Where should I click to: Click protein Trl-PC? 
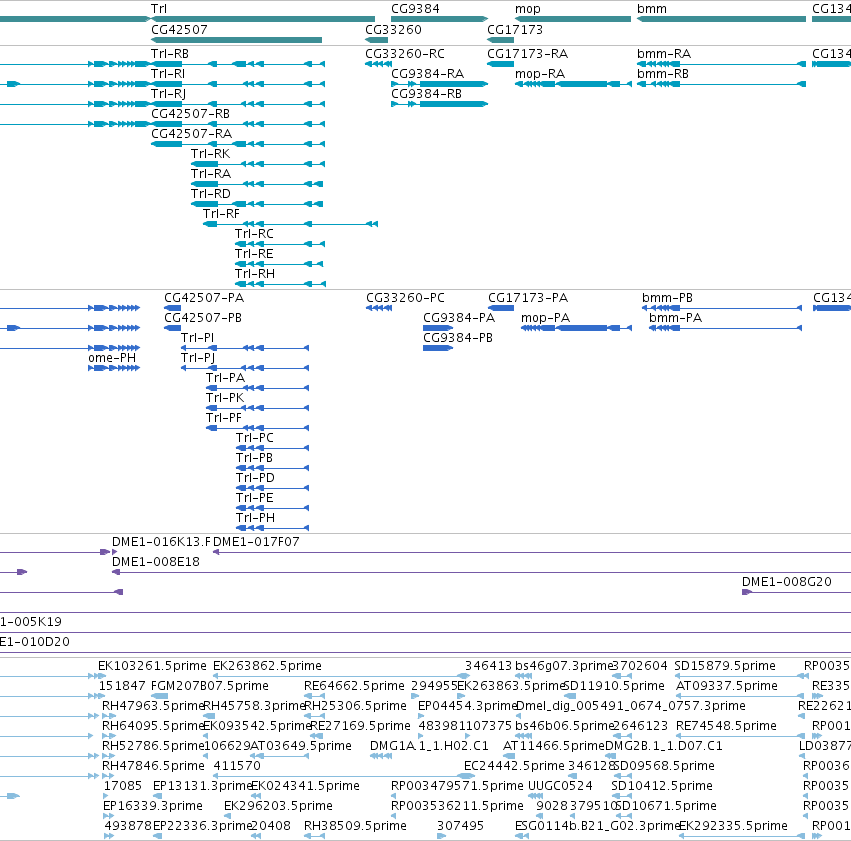[255, 438]
